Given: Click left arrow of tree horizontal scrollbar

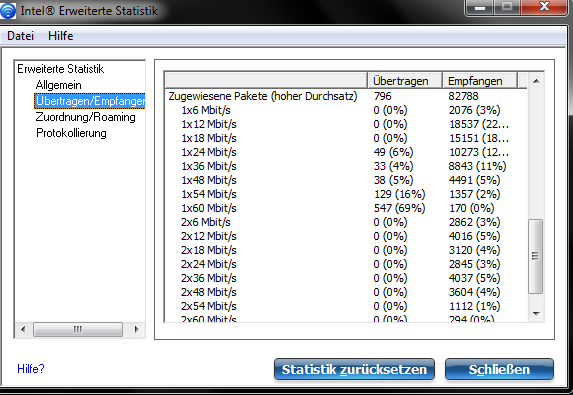Looking at the screenshot, I should tap(23, 329).
